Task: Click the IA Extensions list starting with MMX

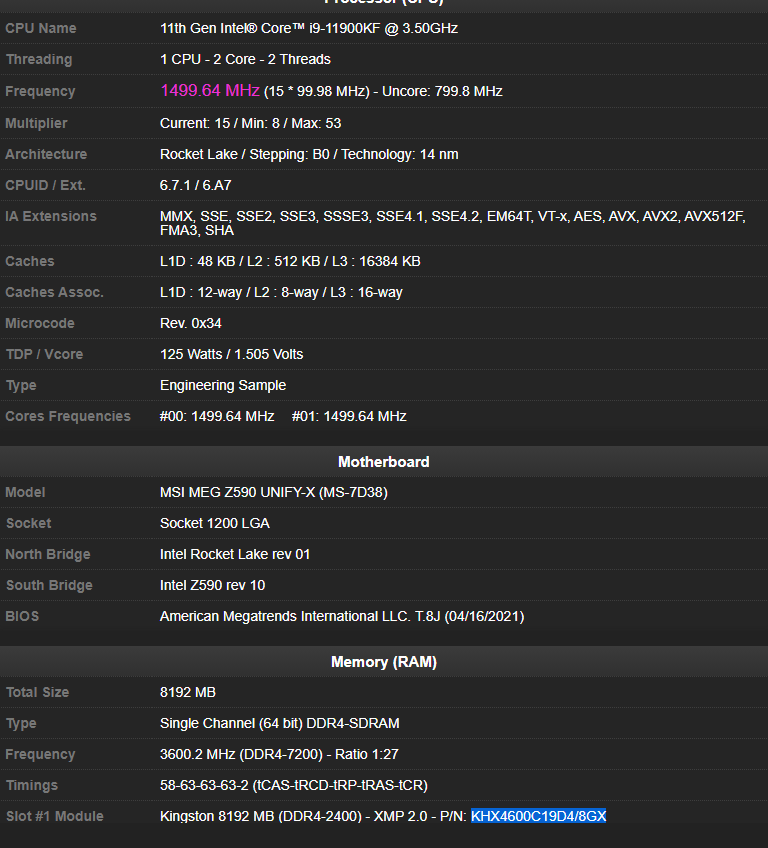Action: pos(453,223)
